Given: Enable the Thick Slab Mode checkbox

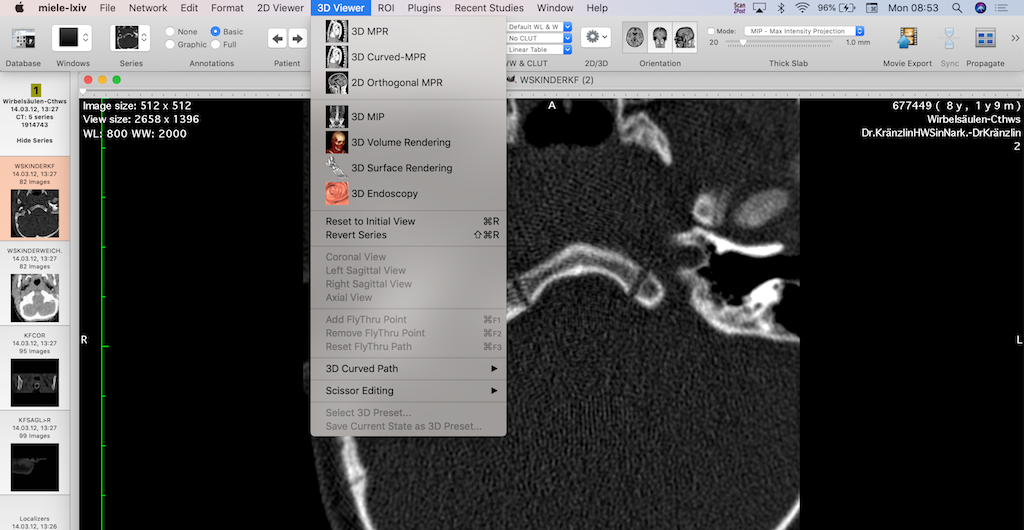Looking at the screenshot, I should click(x=712, y=31).
